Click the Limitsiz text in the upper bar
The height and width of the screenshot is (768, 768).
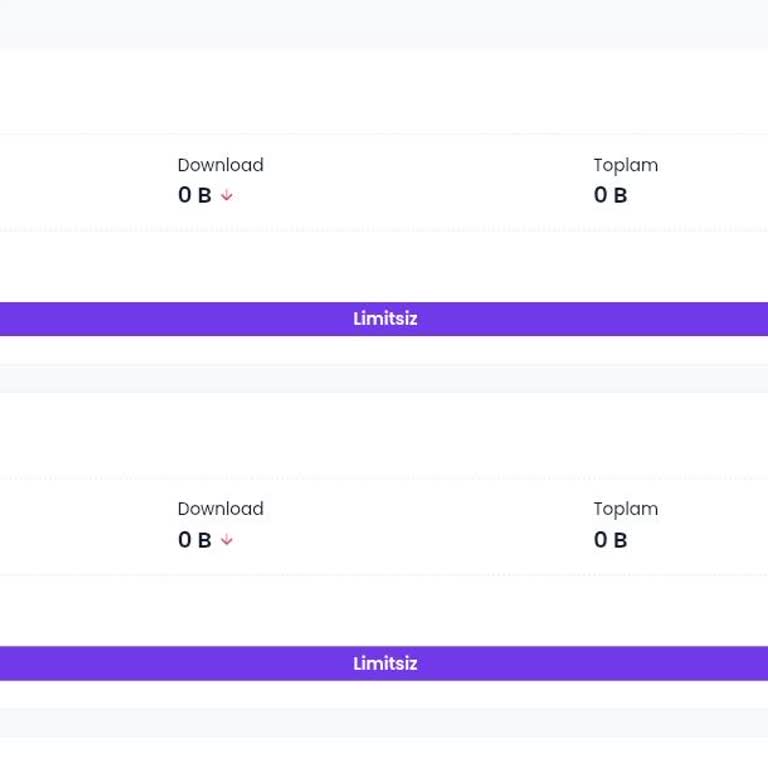coord(385,319)
